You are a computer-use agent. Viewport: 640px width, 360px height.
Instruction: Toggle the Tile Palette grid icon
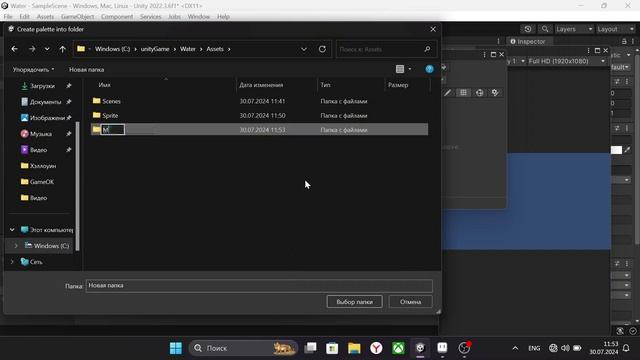(463, 93)
